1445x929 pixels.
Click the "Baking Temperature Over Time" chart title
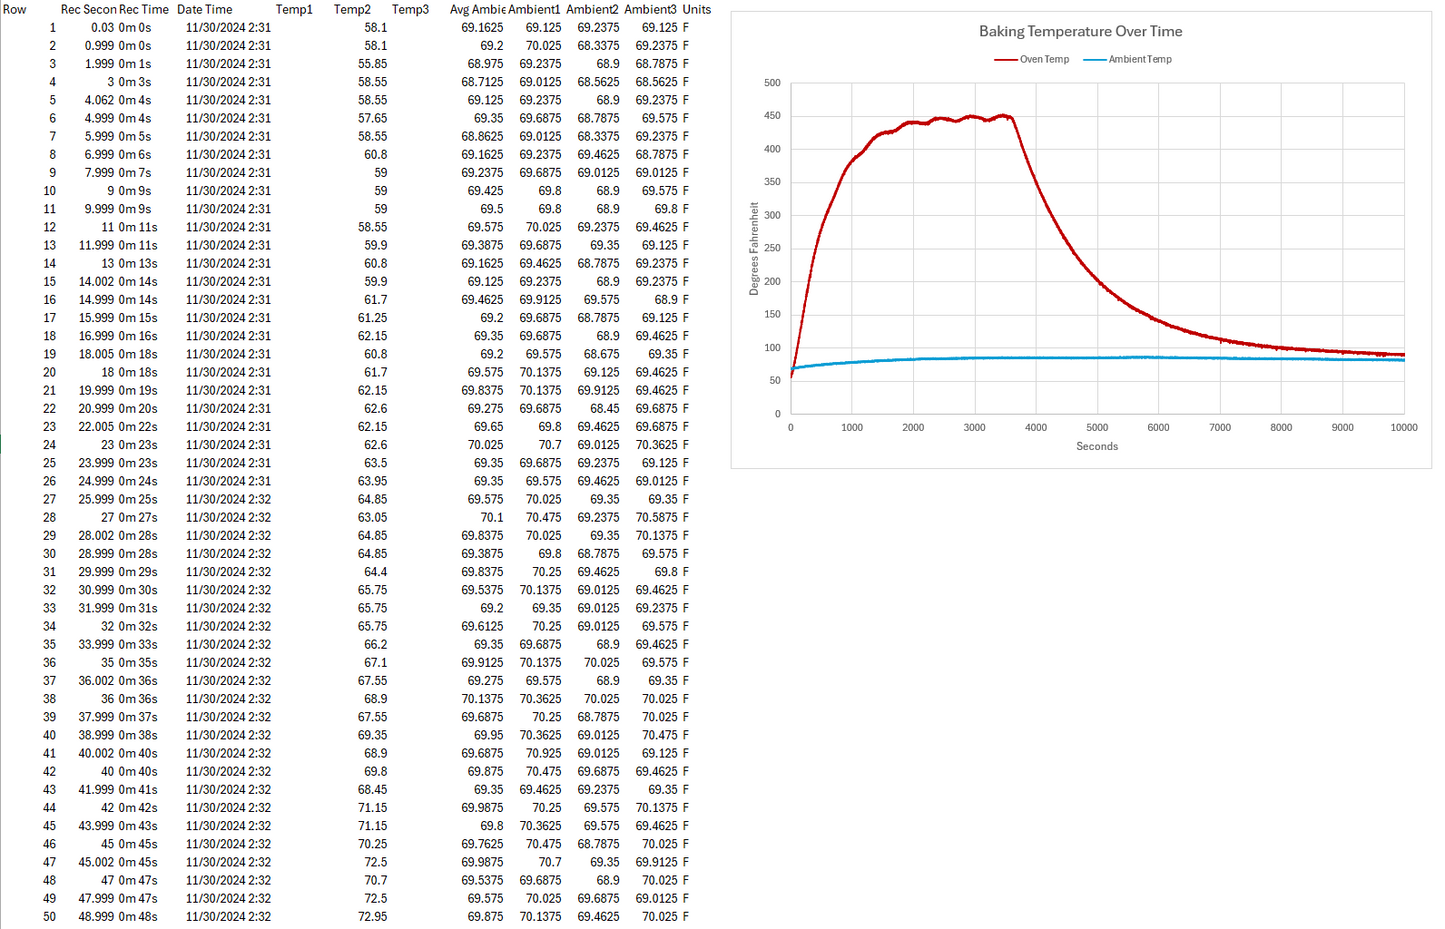pos(1080,32)
